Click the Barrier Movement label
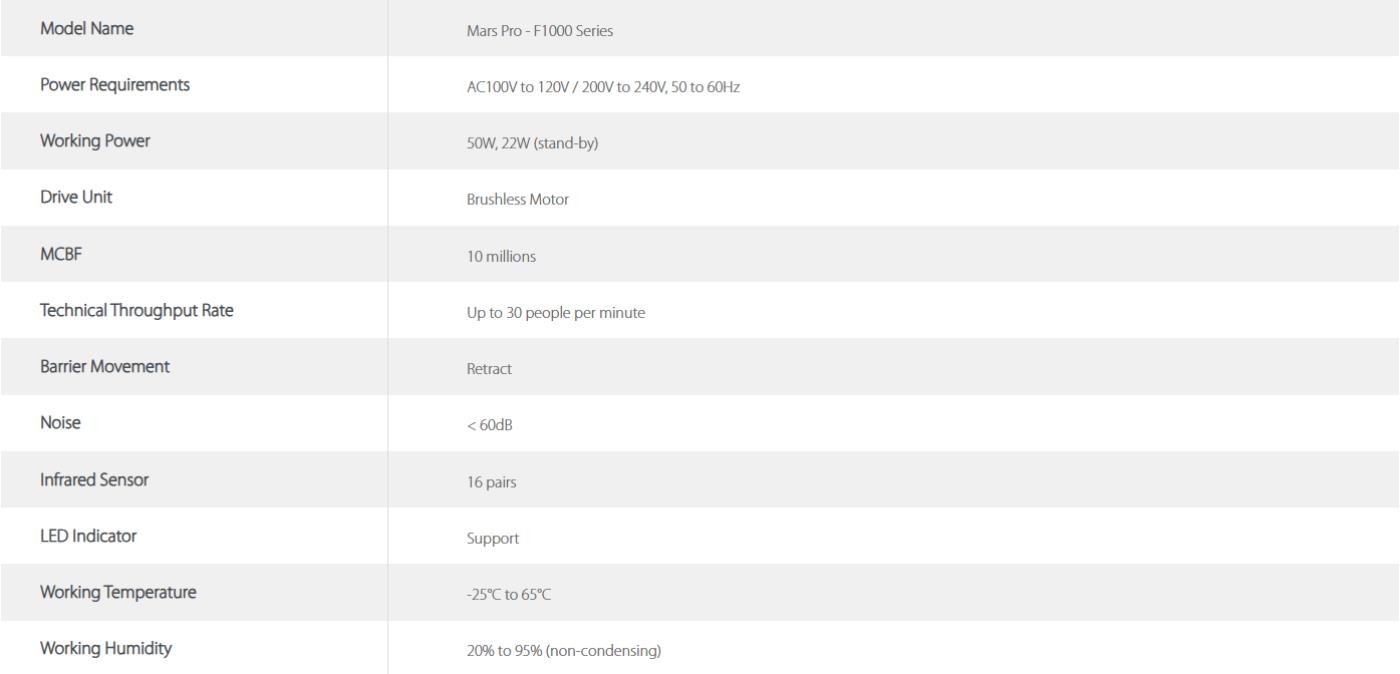The image size is (1400, 674). pyautogui.click(x=105, y=366)
